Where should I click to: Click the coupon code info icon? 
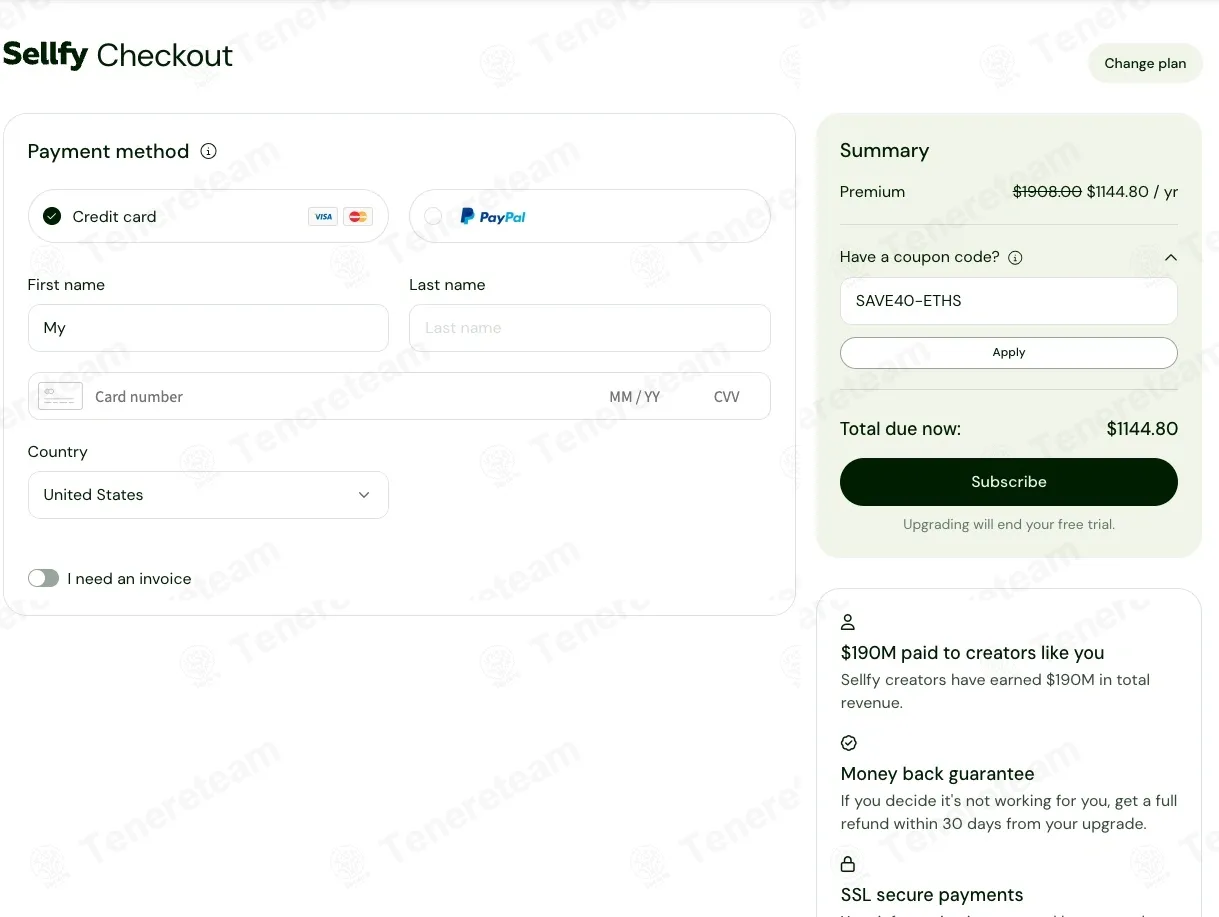coord(1015,257)
